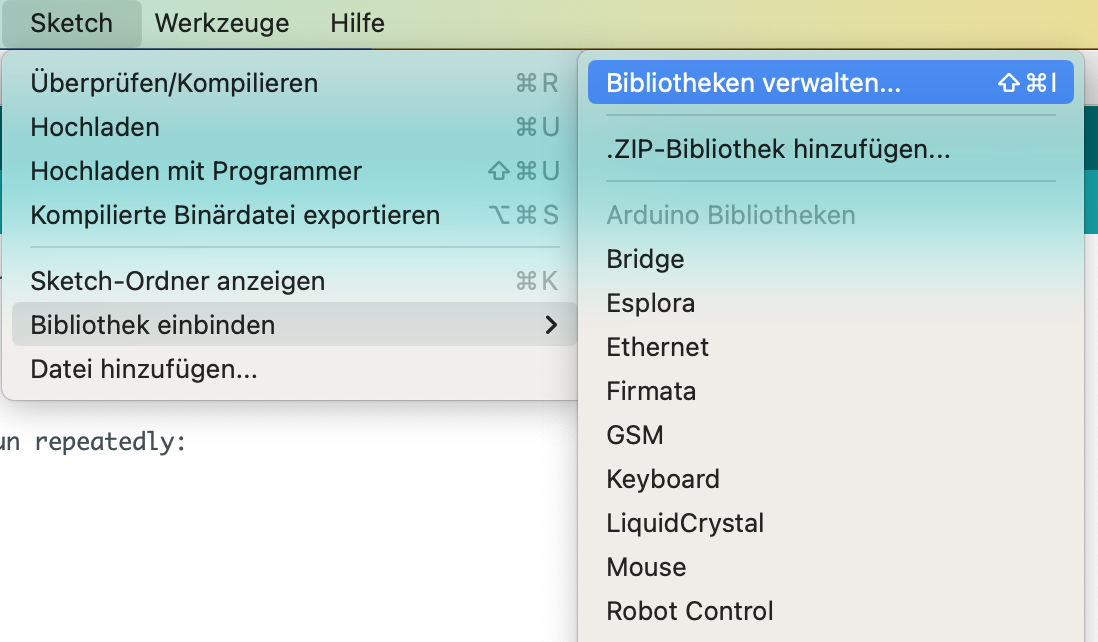The width and height of the screenshot is (1098, 642).
Task: Include the Ethernet library
Action: [657, 347]
